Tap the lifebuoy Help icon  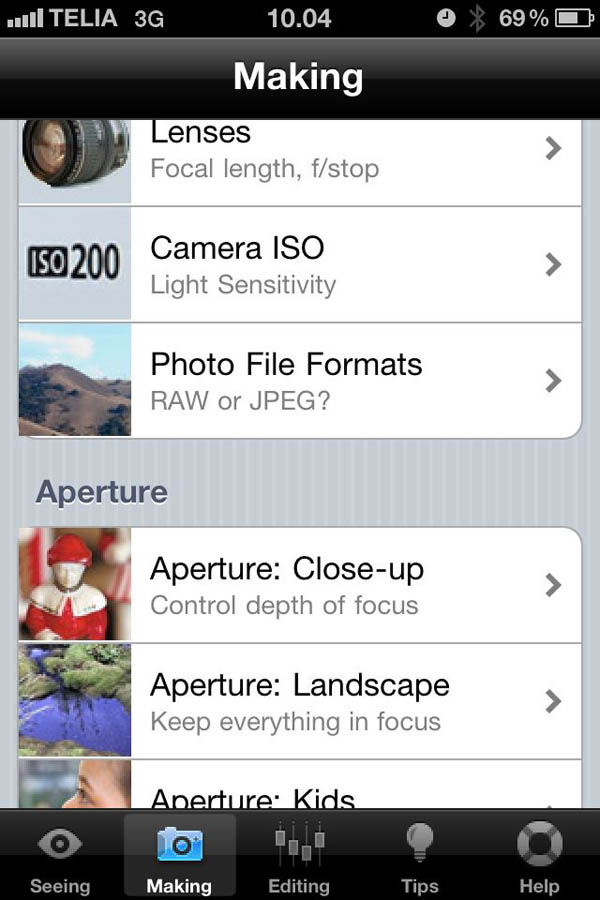tap(539, 845)
